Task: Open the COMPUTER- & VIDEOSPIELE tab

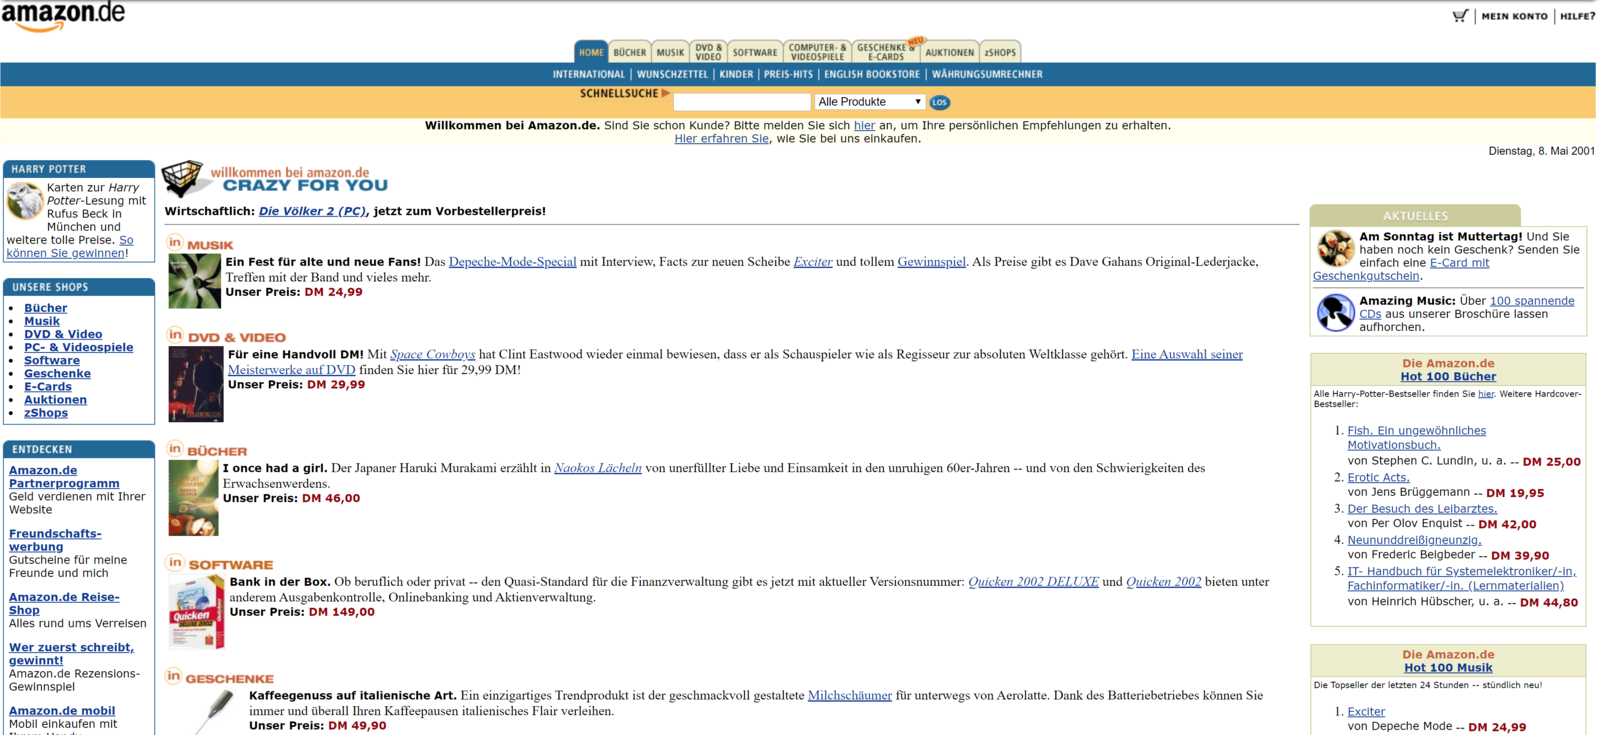Action: pos(817,52)
